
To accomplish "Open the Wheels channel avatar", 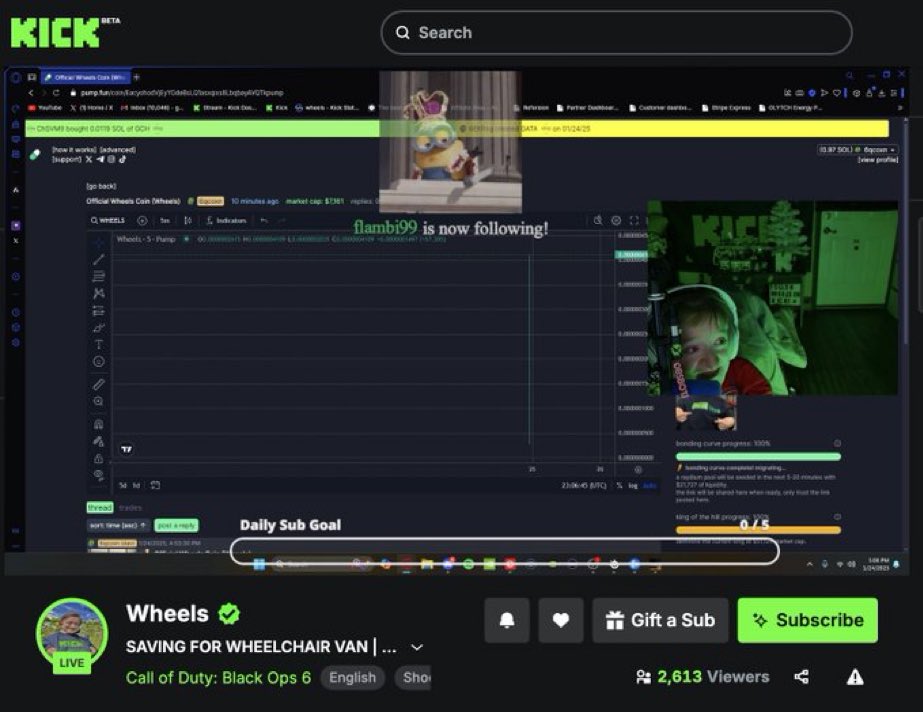I will click(x=72, y=636).
